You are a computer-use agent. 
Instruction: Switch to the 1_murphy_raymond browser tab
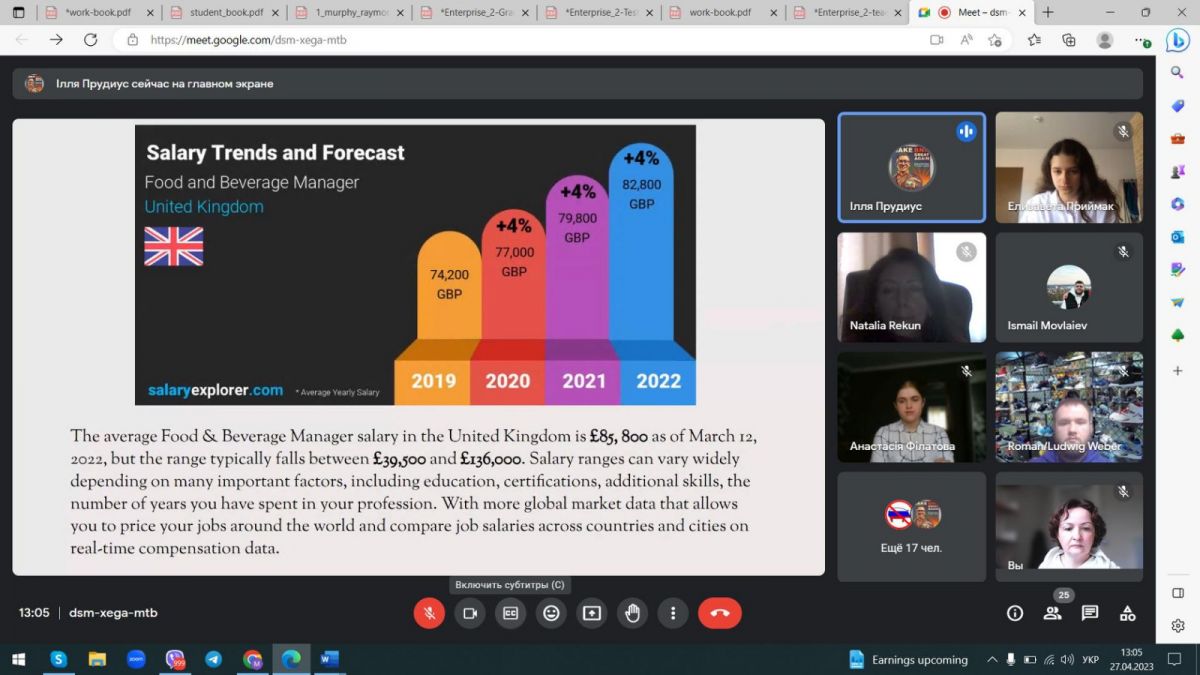click(x=350, y=13)
